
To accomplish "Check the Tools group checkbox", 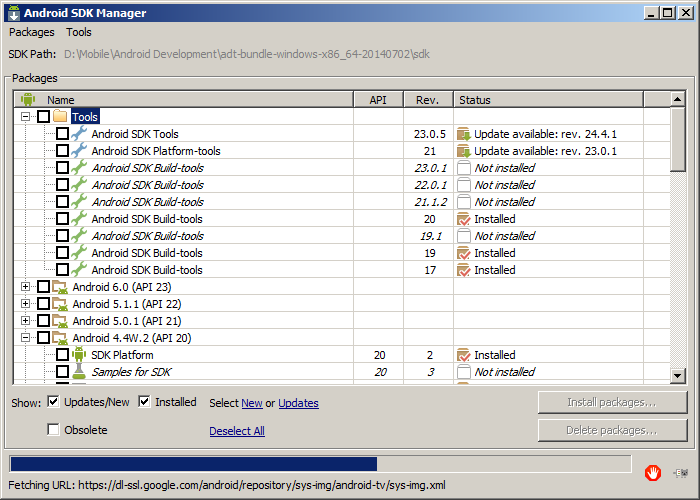I will (x=43, y=117).
